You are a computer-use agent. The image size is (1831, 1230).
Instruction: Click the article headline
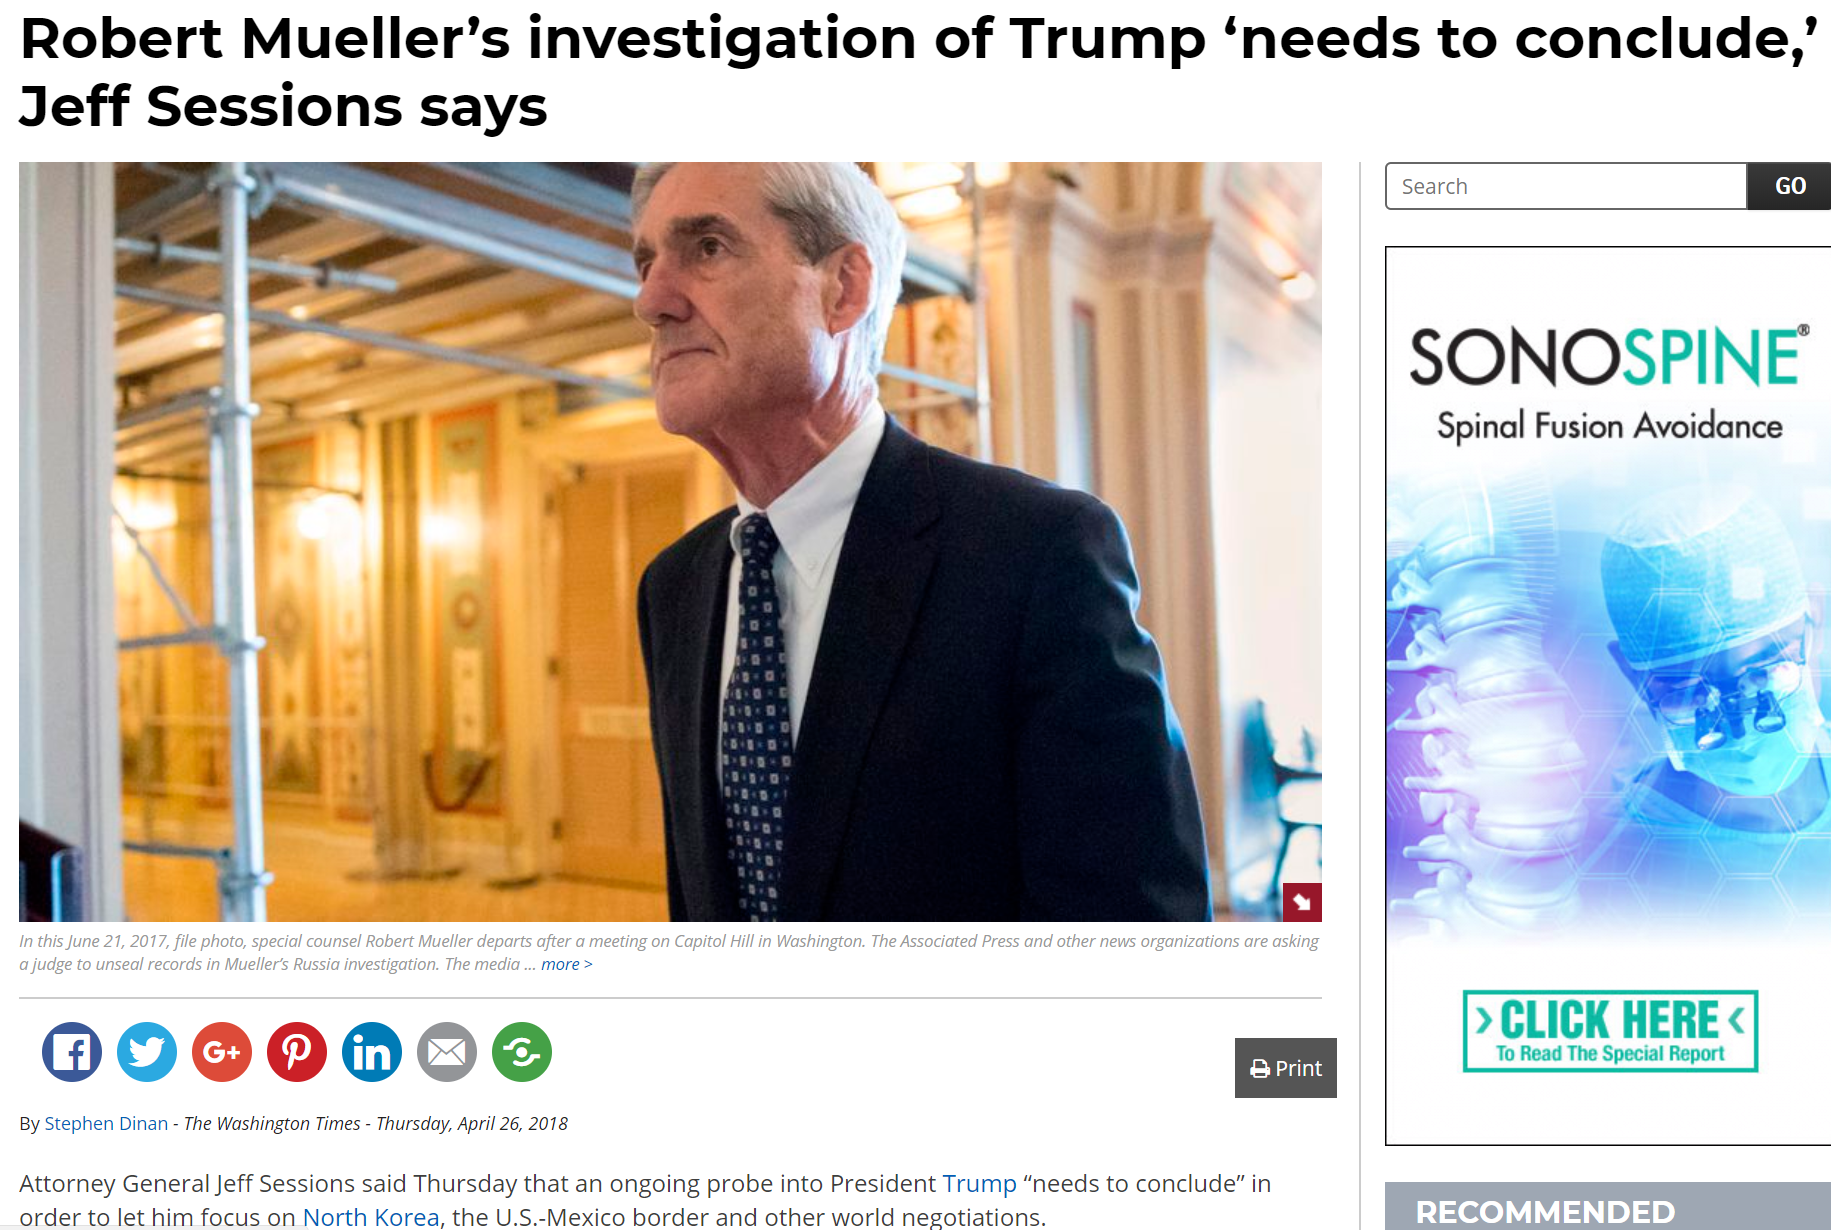click(x=918, y=72)
